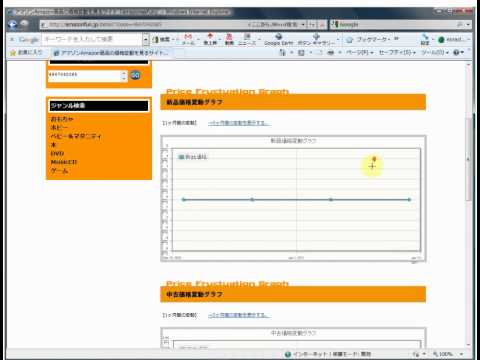This screenshot has width=480, height=360.
Task: Go forward with the browser Forward button
Action: [x=24, y=24]
